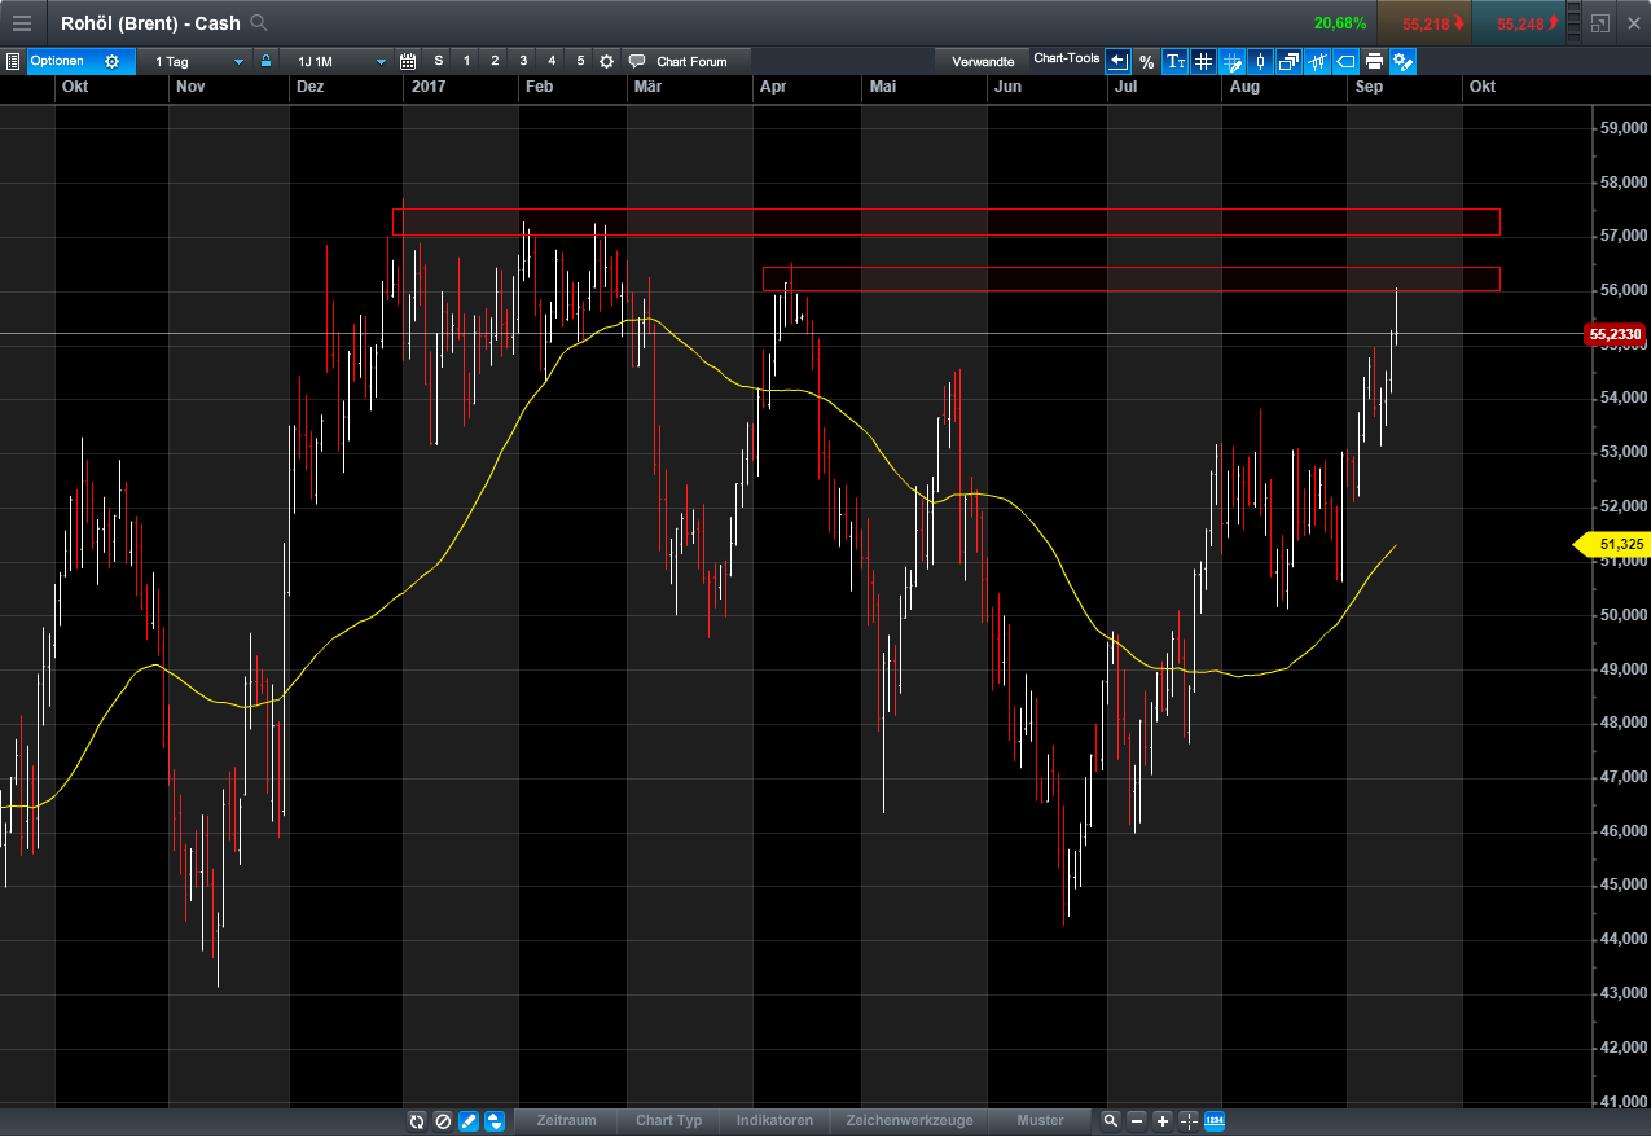Open the text annotation tool (Tt icon)
The width and height of the screenshot is (1651, 1136).
[x=1175, y=61]
